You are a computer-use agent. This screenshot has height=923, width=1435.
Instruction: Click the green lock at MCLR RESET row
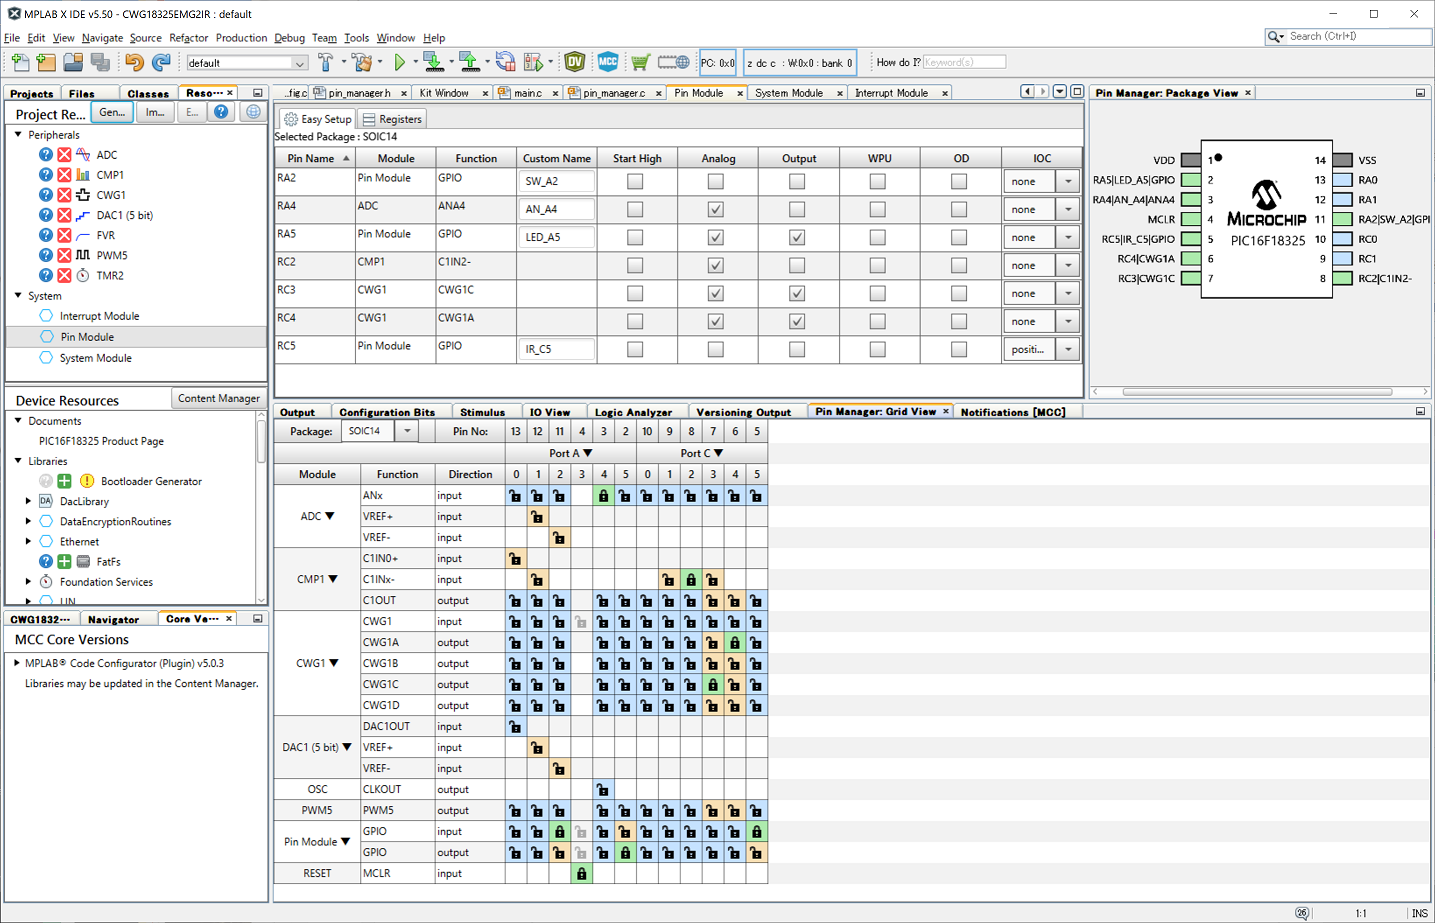581,873
